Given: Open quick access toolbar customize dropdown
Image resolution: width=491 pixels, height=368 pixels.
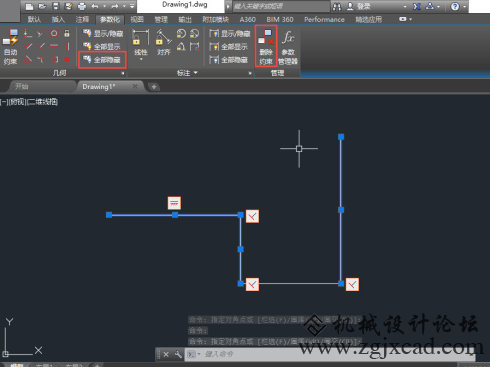Looking at the screenshot, I should 132,6.
